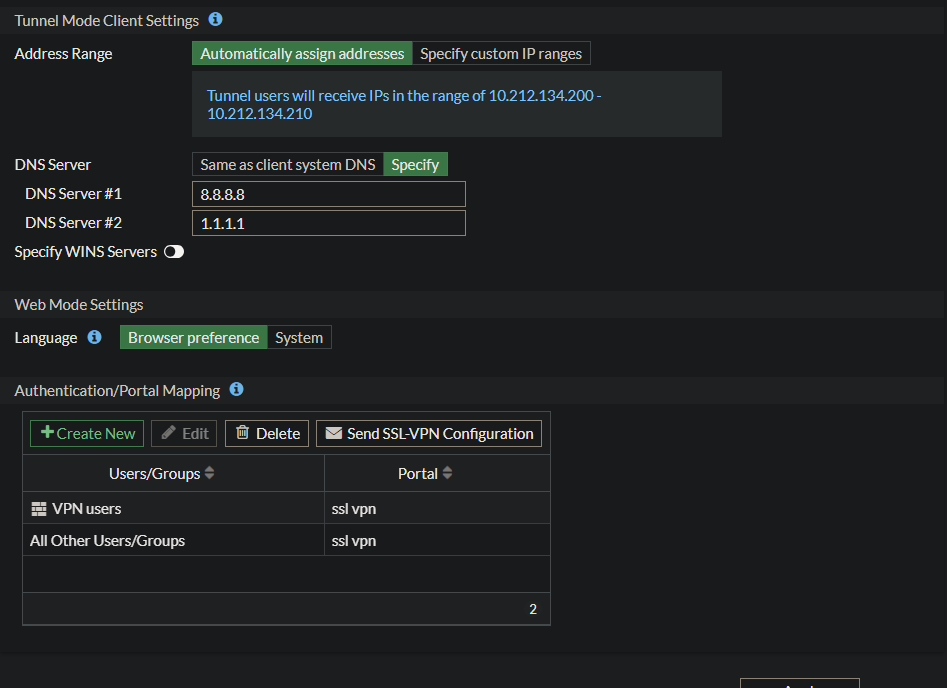Image resolution: width=947 pixels, height=688 pixels.
Task: Set Language to Browser preference
Action: pos(193,338)
